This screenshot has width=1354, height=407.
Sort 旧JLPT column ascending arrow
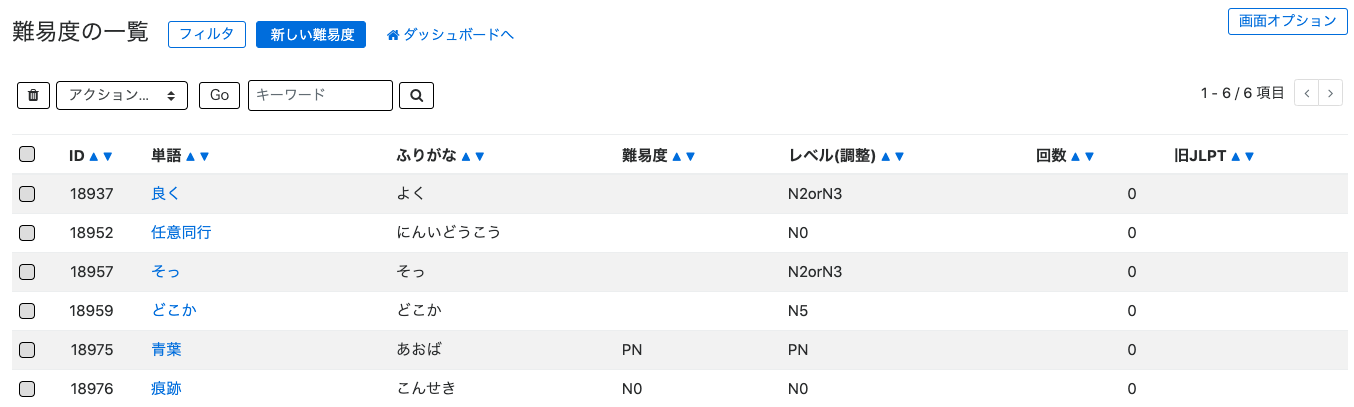[1235, 156]
